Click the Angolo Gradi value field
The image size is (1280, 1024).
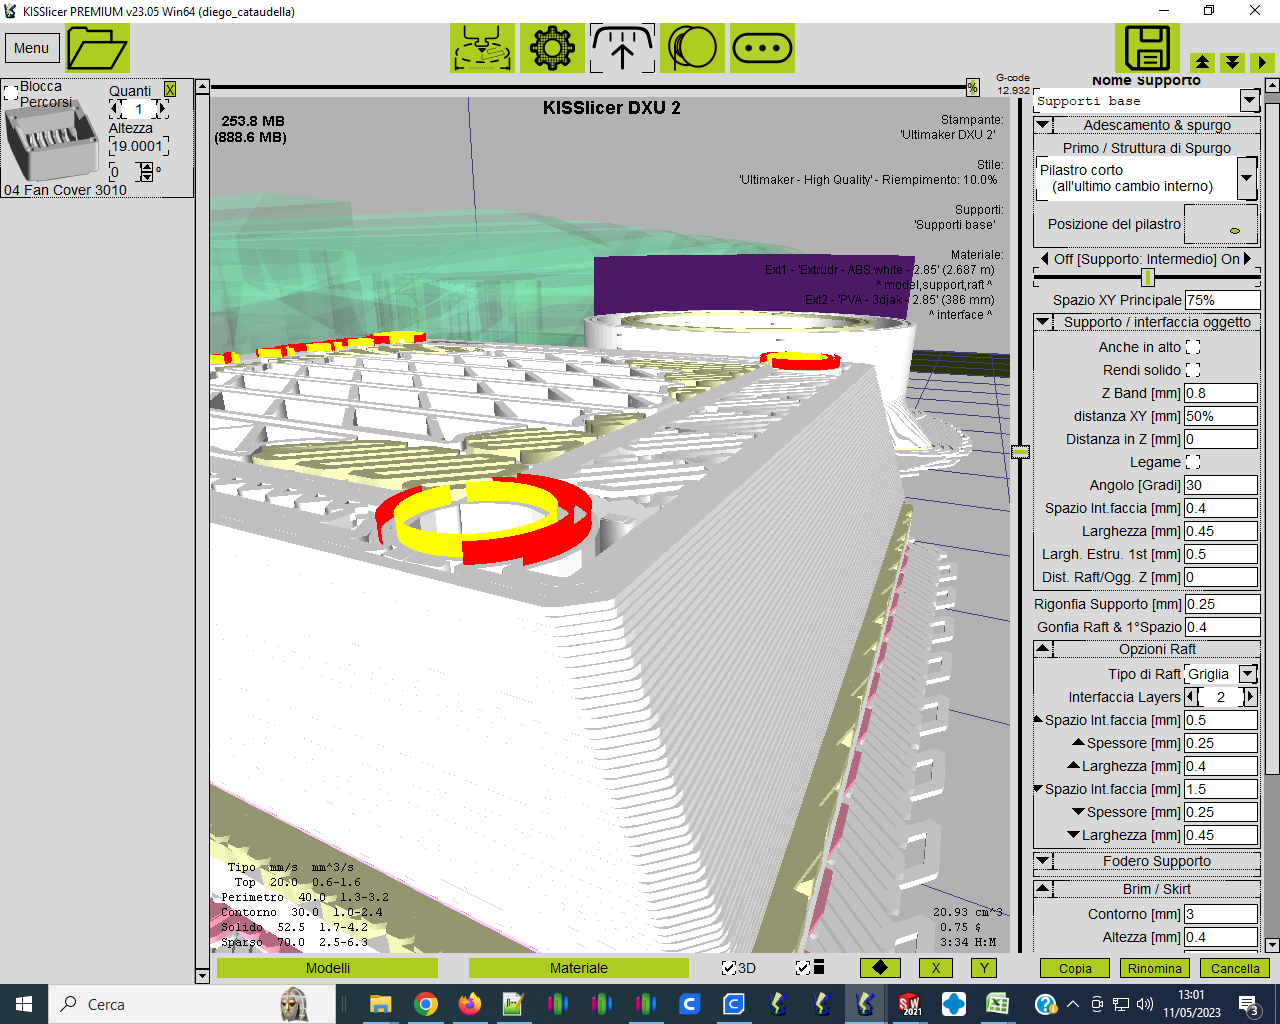pyautogui.click(x=1221, y=485)
